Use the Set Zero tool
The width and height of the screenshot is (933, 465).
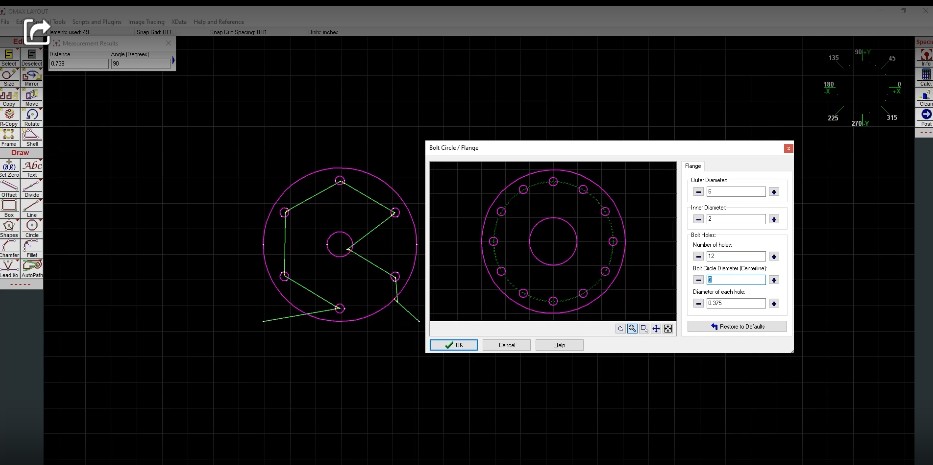9,168
